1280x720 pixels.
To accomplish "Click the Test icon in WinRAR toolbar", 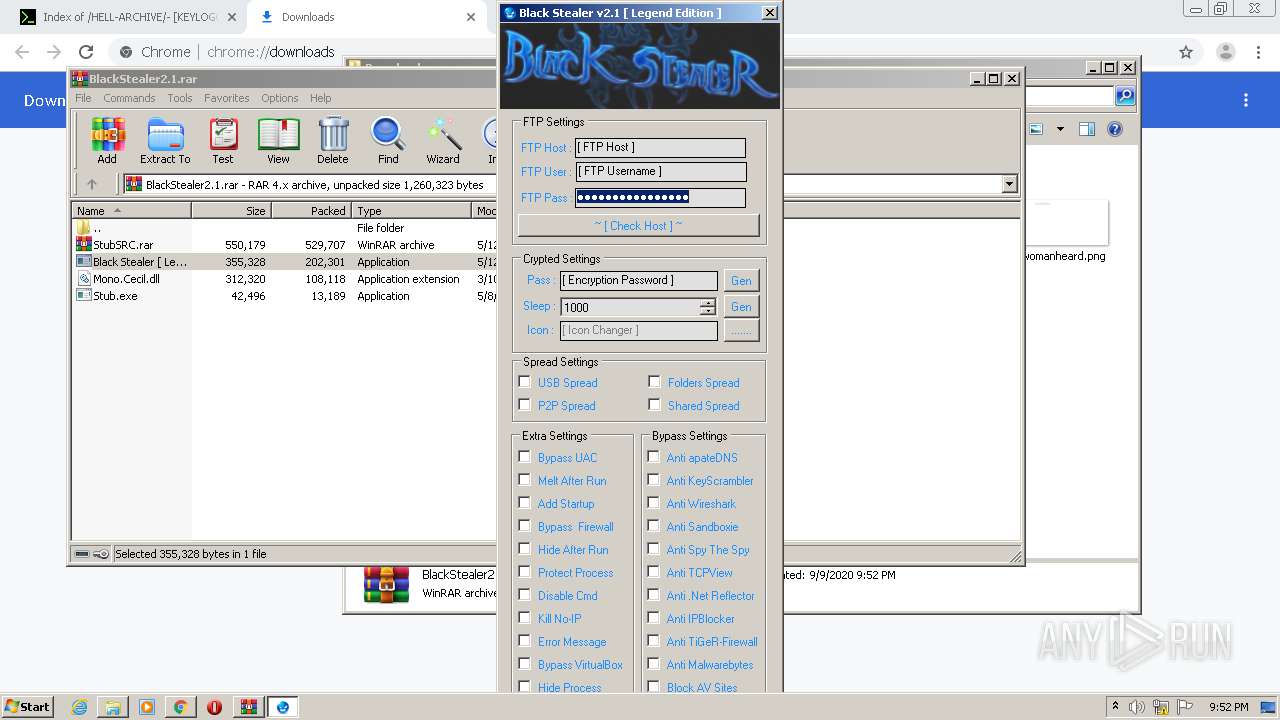I will tap(223, 140).
